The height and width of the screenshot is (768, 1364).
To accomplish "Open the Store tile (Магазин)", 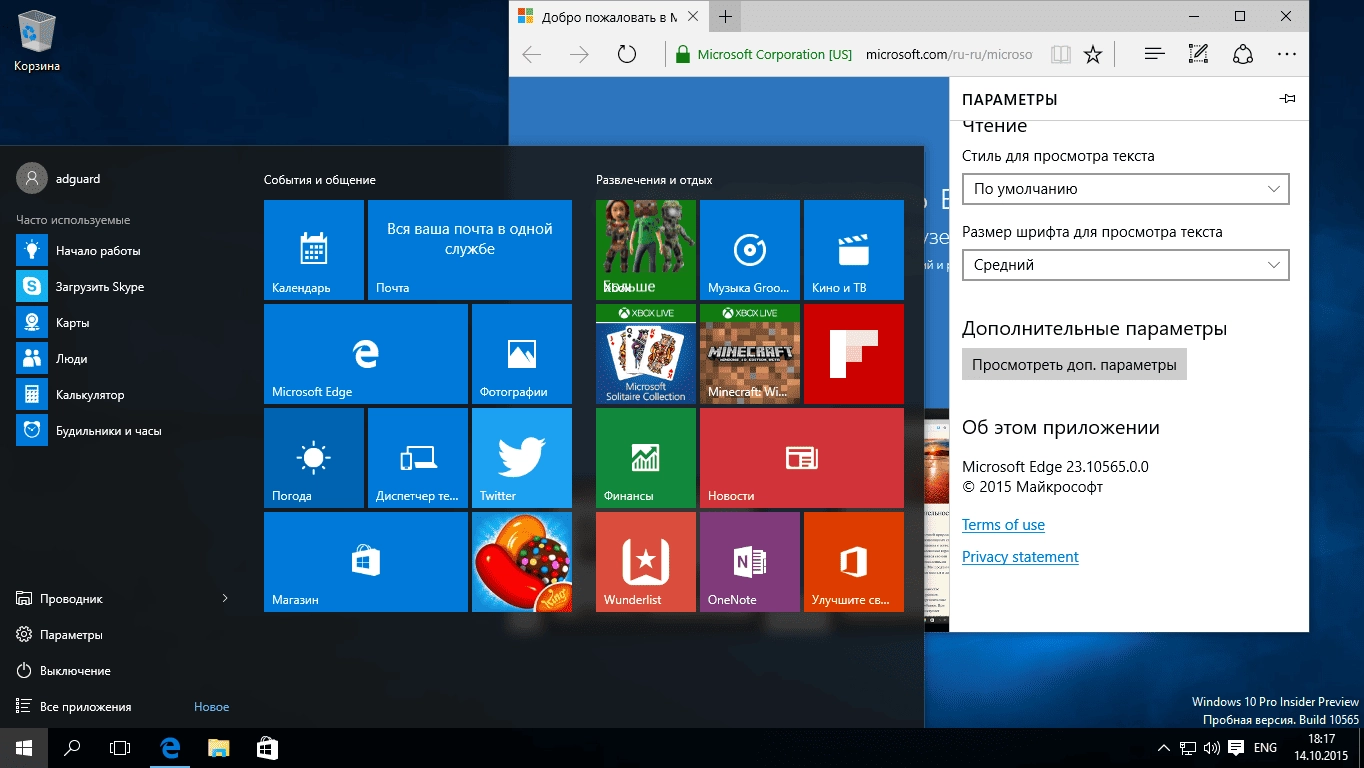I will [x=366, y=562].
